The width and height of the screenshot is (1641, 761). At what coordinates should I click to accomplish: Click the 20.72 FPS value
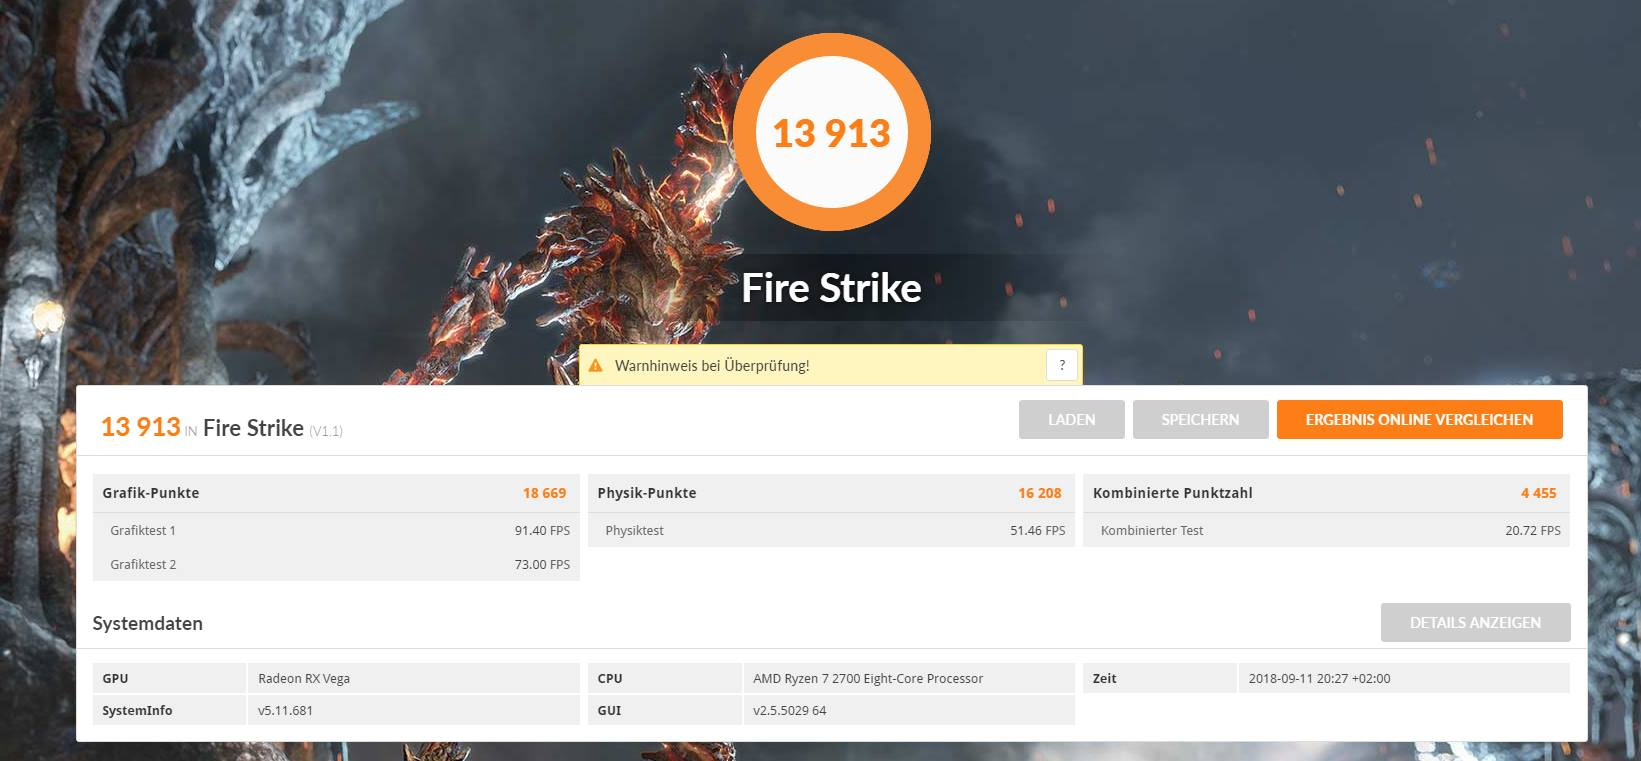(x=1533, y=531)
